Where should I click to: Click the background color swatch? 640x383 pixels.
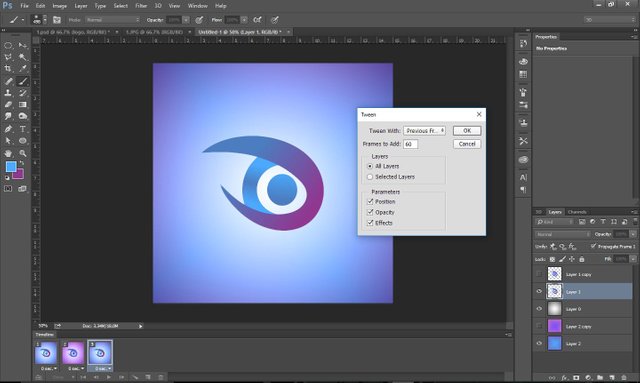20,175
